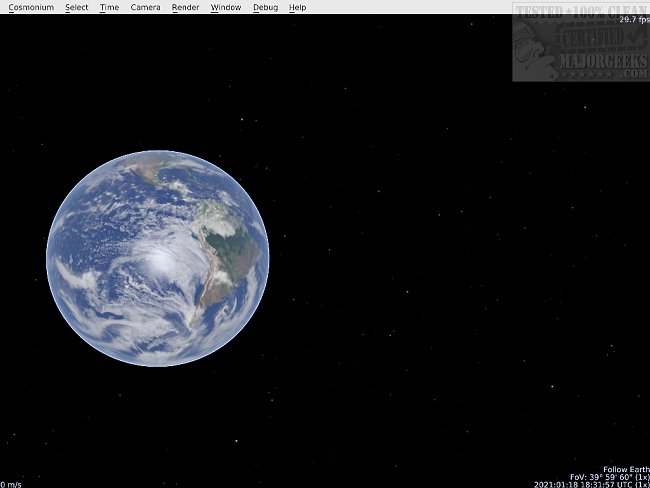The height and width of the screenshot is (488, 650).
Task: Click the bright cloud swirl over the Pacific
Action: [160, 260]
